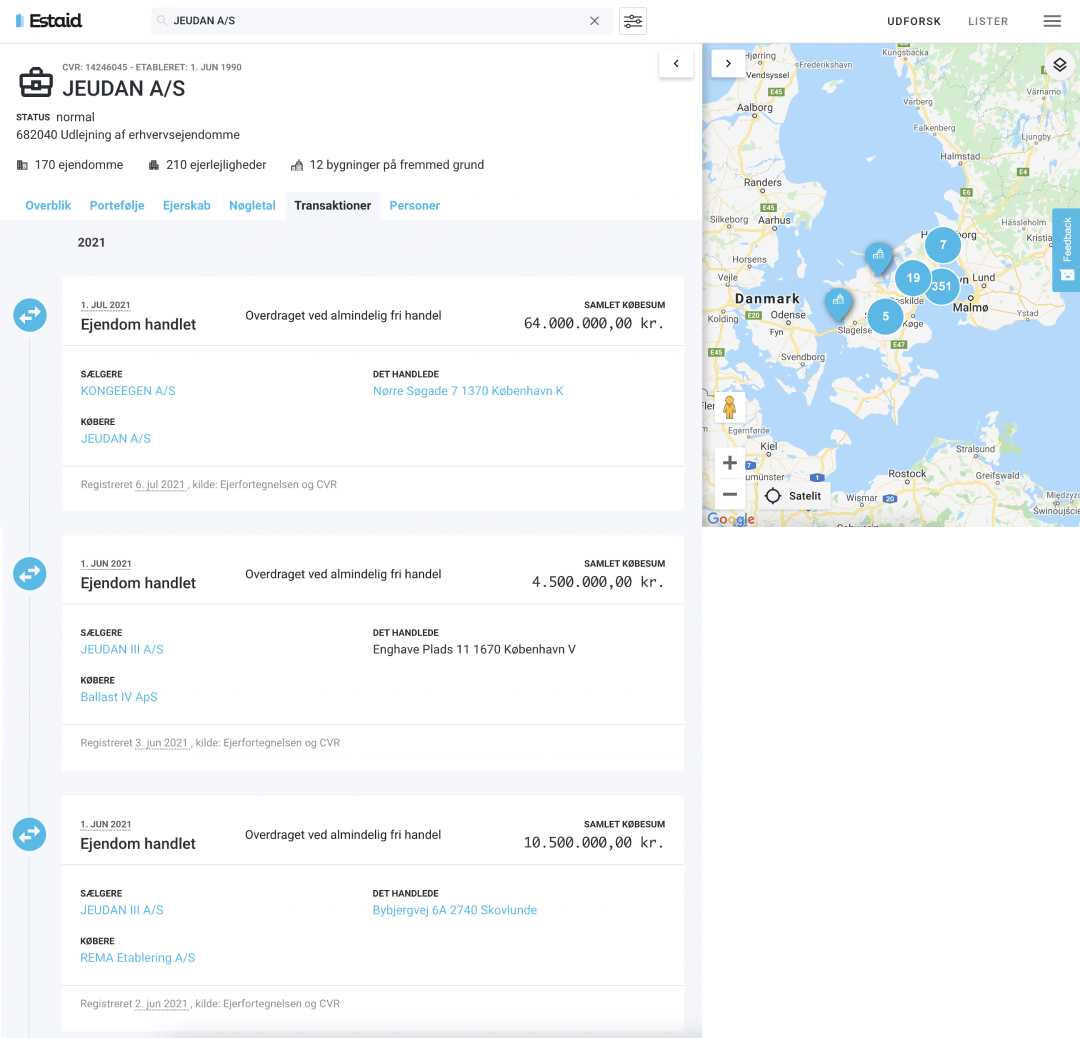This screenshot has height=1038, width=1080.
Task: Expand the map with right chevron
Action: click(x=728, y=63)
